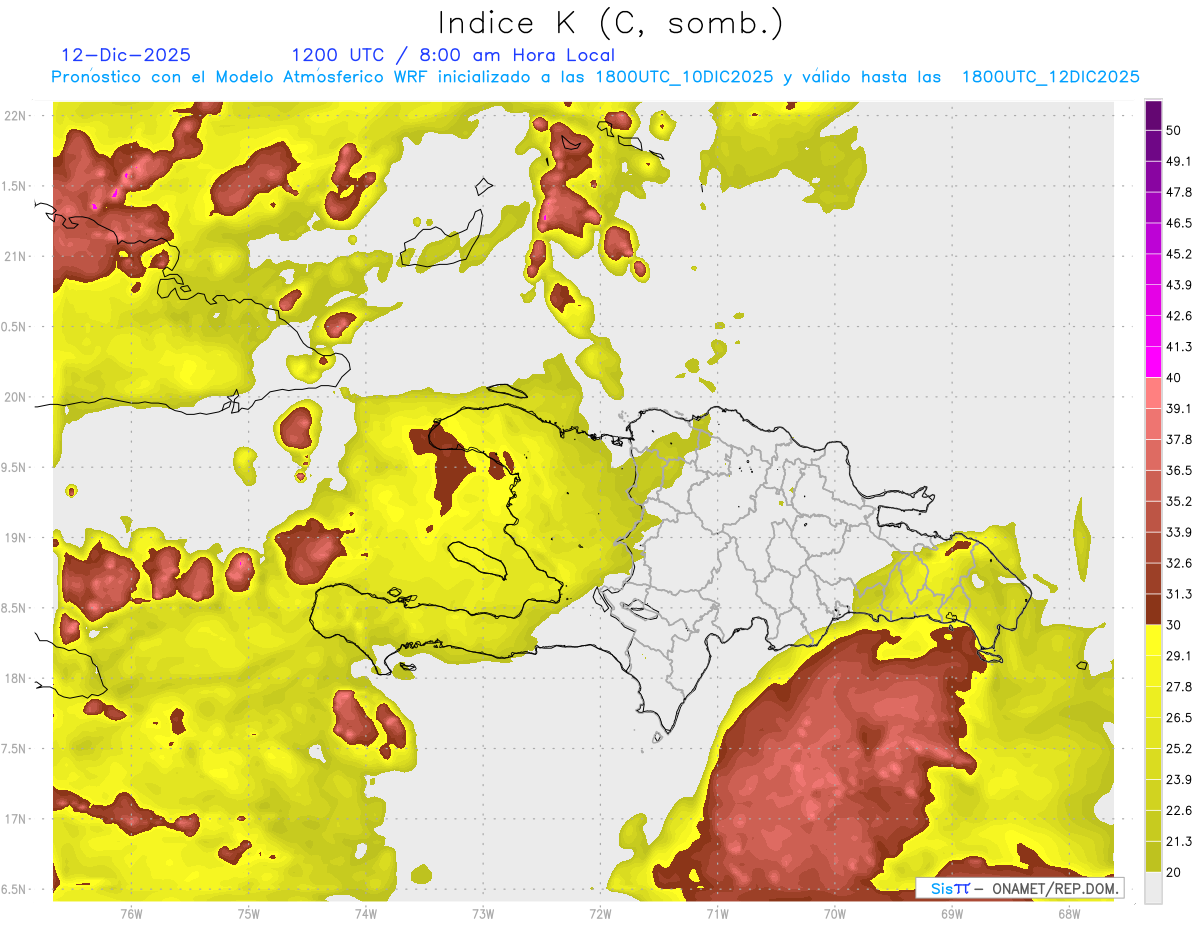Screen dimensions: 1200x927
Task: Select the date text '12-Dic-2025'
Action: point(126,55)
